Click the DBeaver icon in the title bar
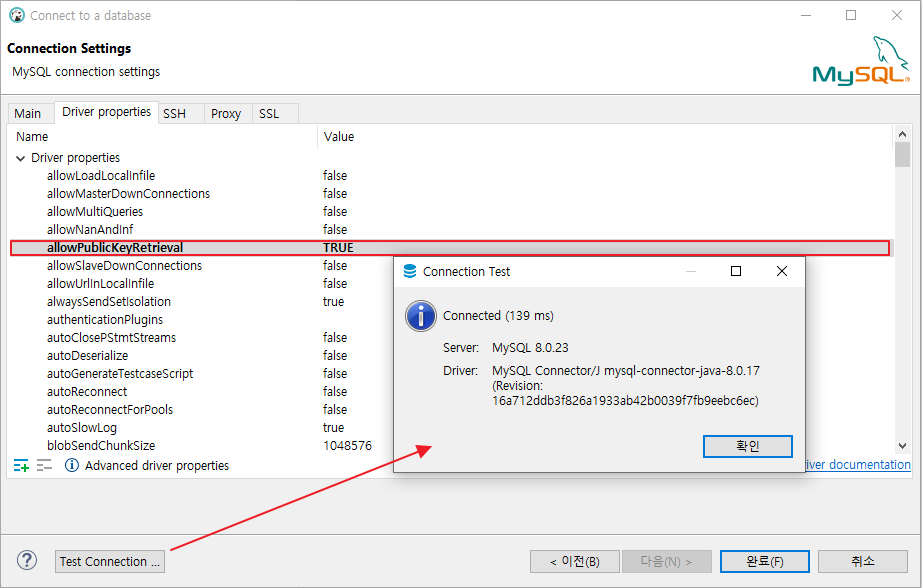The height and width of the screenshot is (588, 922). (17, 15)
